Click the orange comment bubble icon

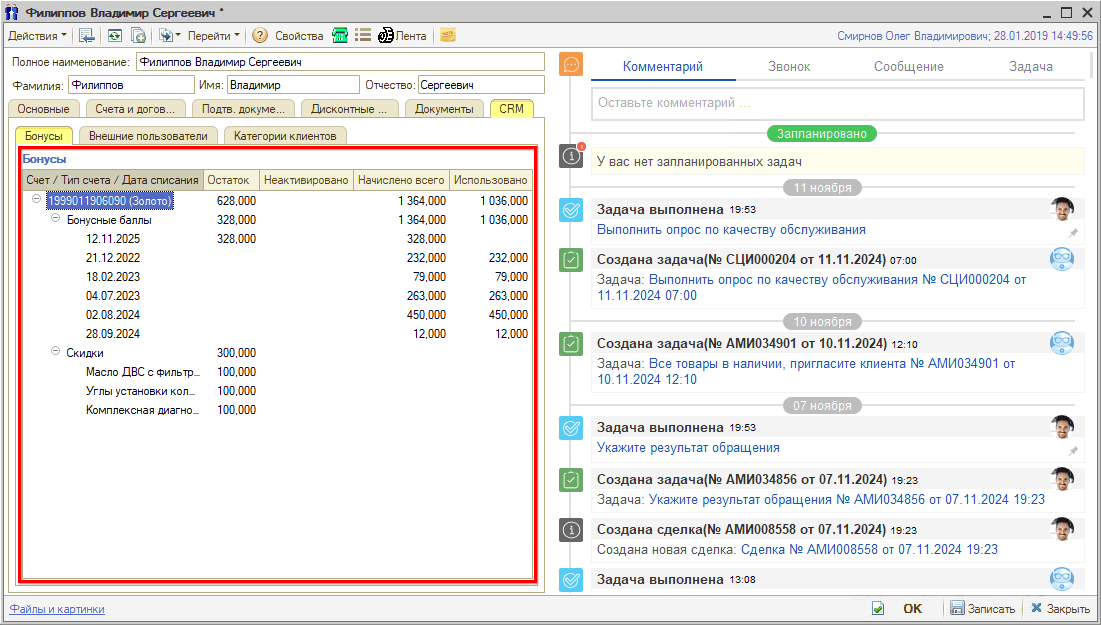pyautogui.click(x=571, y=65)
